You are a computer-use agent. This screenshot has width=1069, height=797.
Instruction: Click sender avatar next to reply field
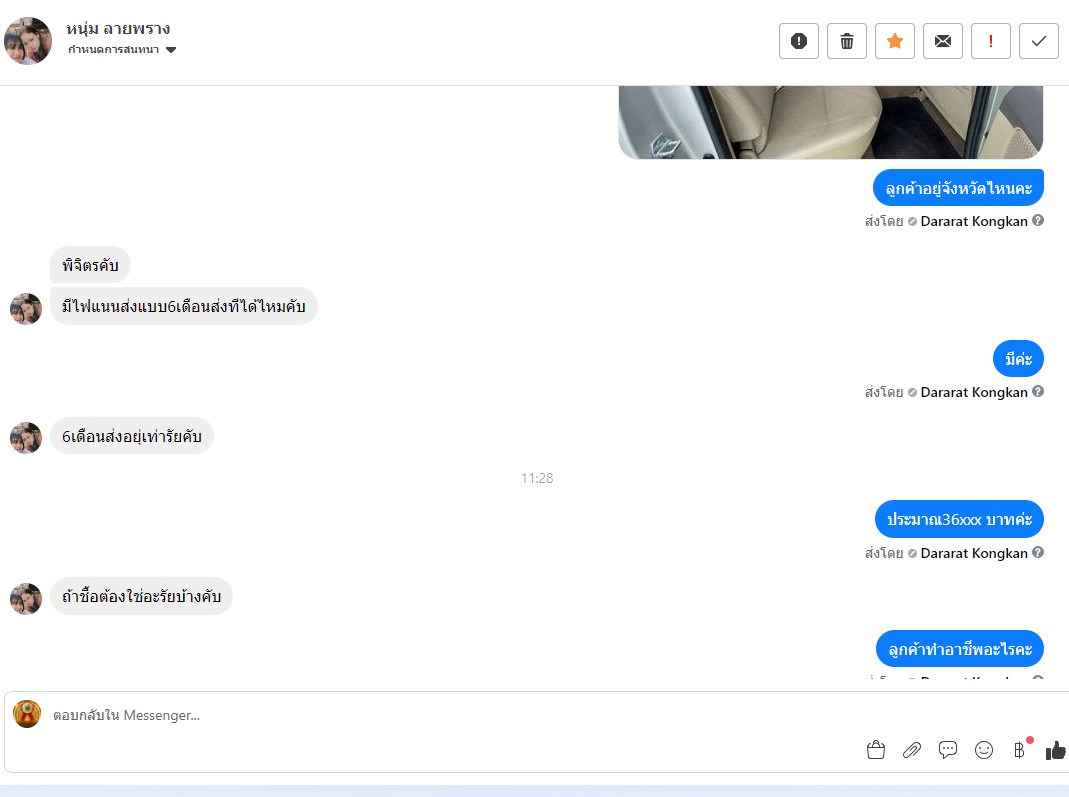point(27,714)
